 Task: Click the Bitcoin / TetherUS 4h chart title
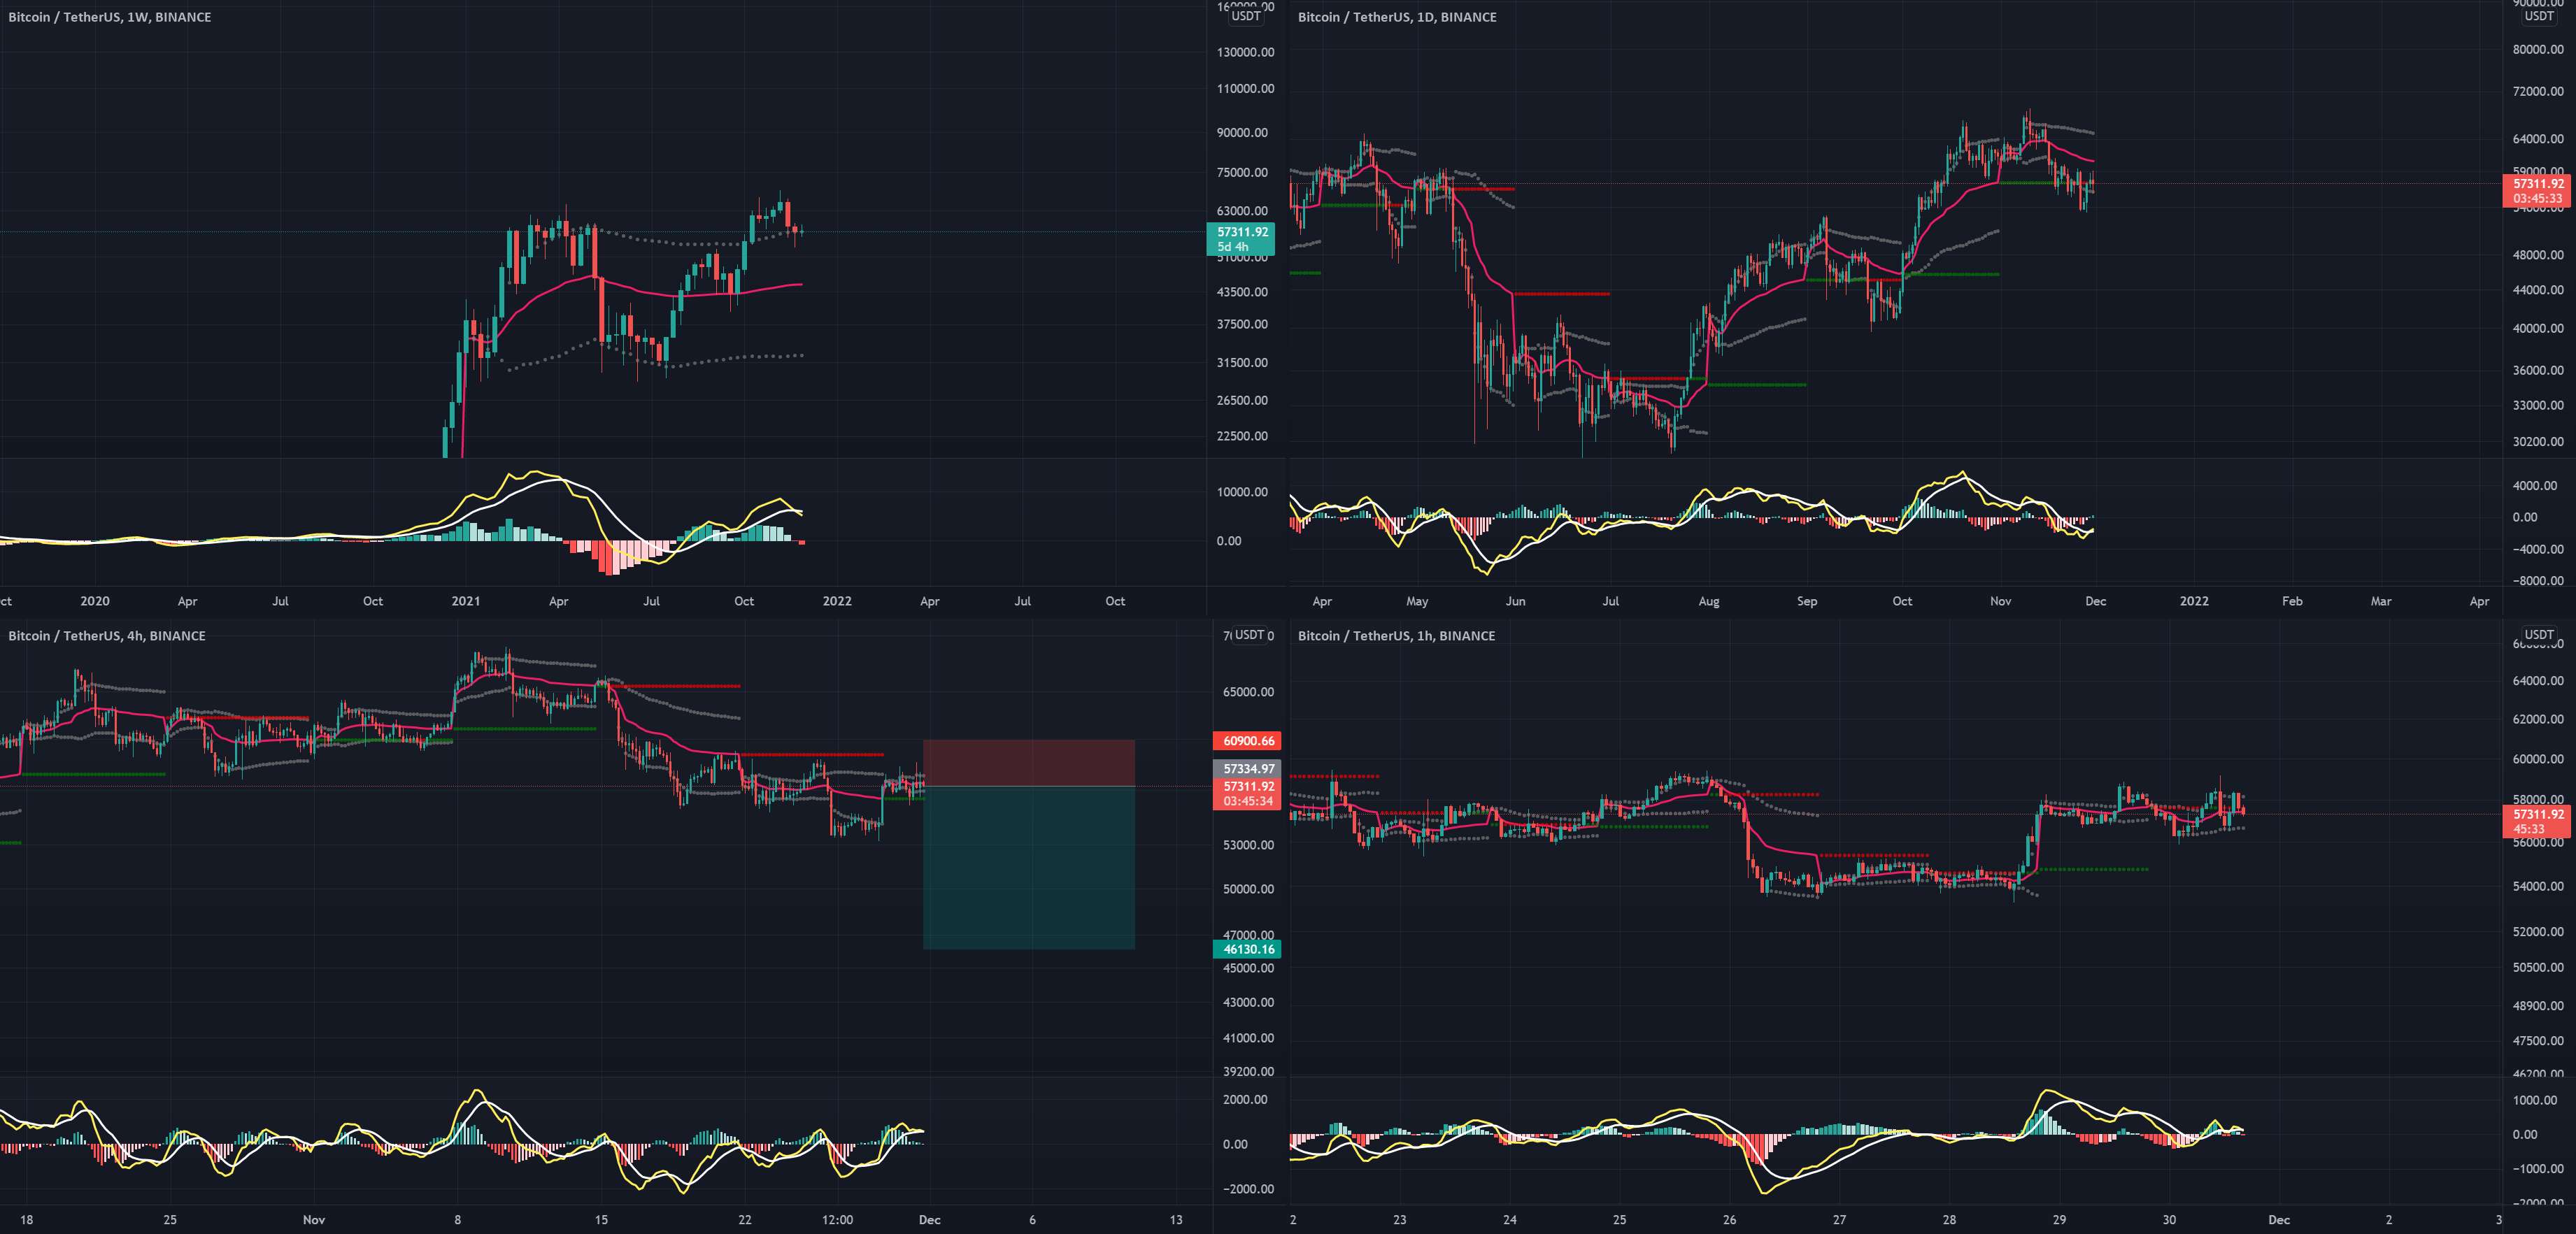[107, 636]
